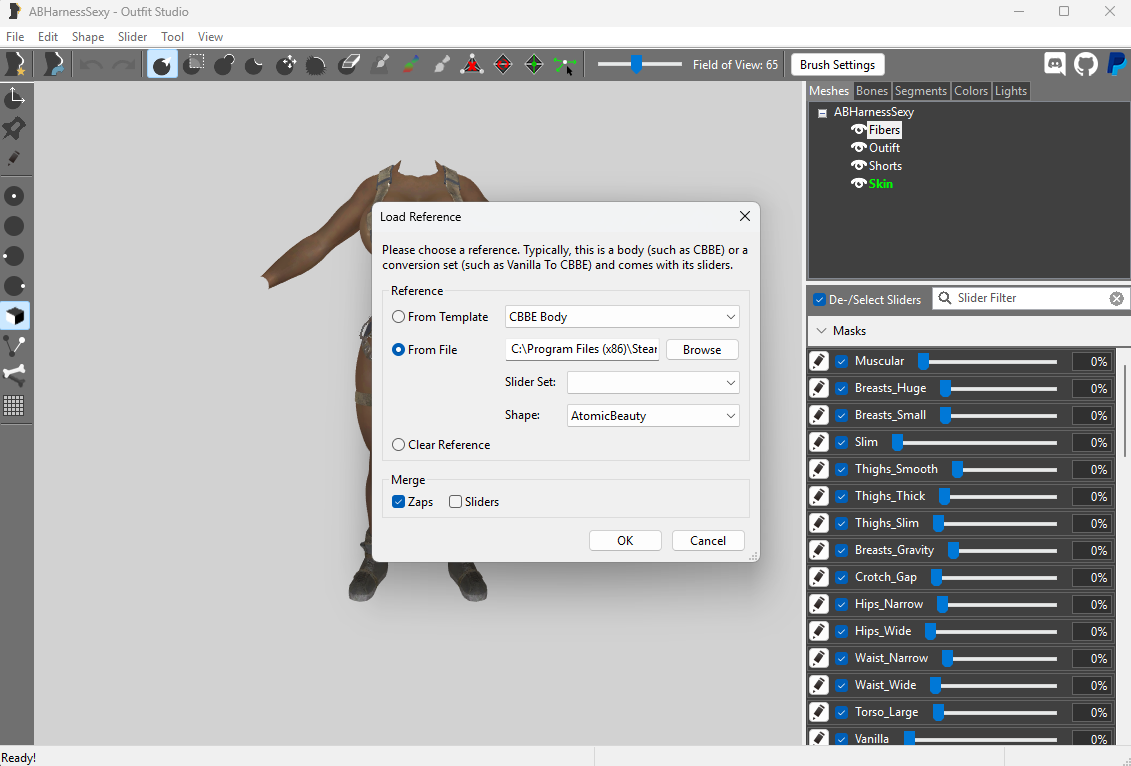
Task: Select the From Template radio button
Action: click(398, 317)
